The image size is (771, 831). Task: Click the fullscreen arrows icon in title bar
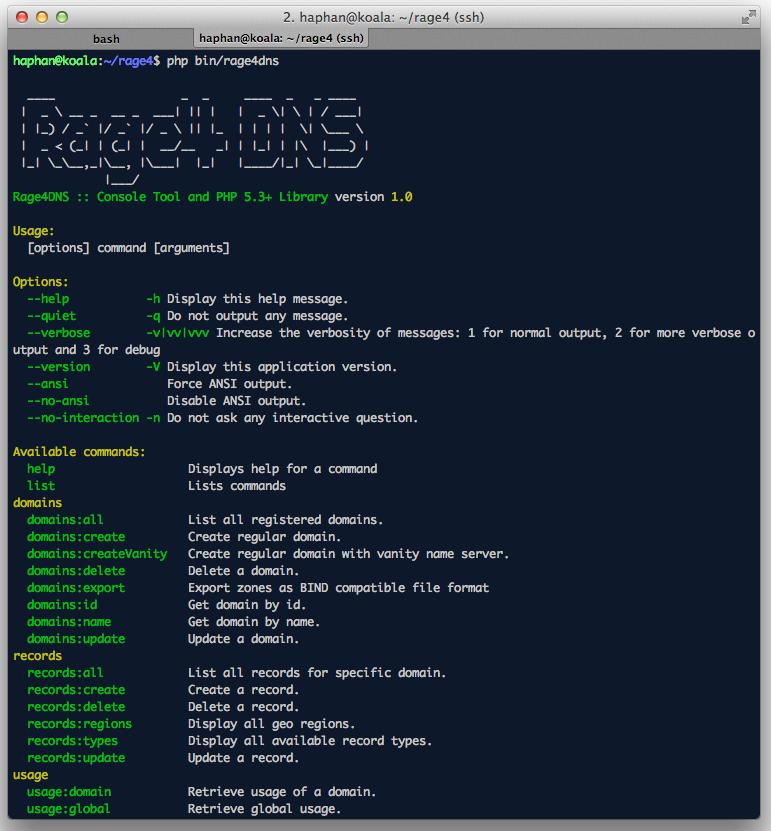[748, 17]
